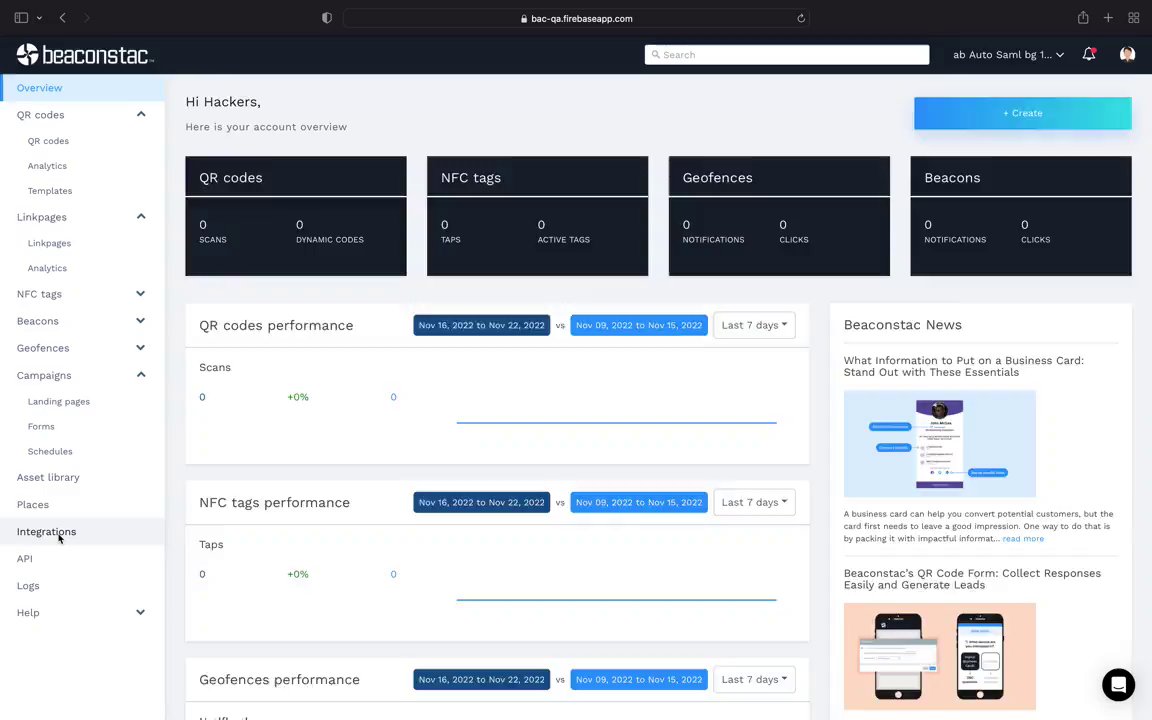Open Logs in the sidebar

point(28,586)
